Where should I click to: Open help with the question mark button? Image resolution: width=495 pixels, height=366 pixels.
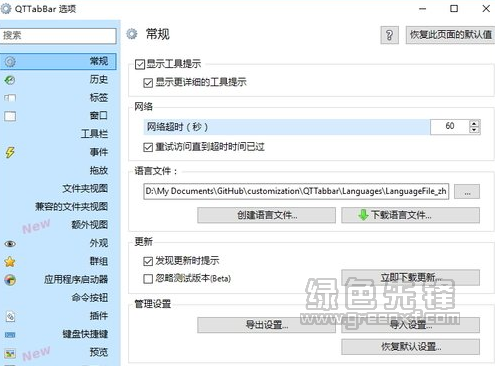click(x=389, y=35)
